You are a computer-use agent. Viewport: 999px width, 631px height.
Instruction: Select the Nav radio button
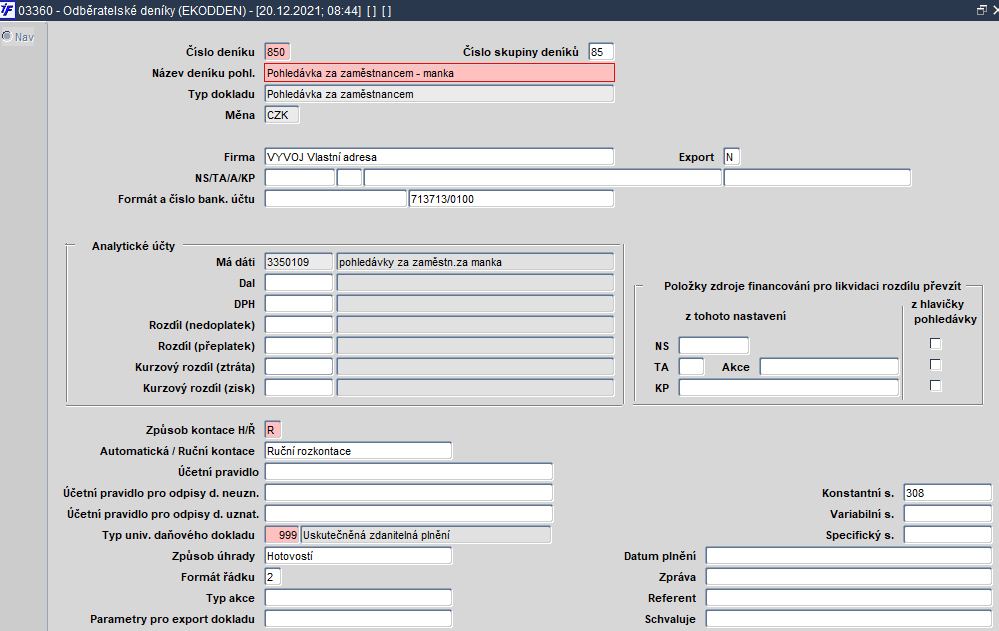[x=7, y=37]
